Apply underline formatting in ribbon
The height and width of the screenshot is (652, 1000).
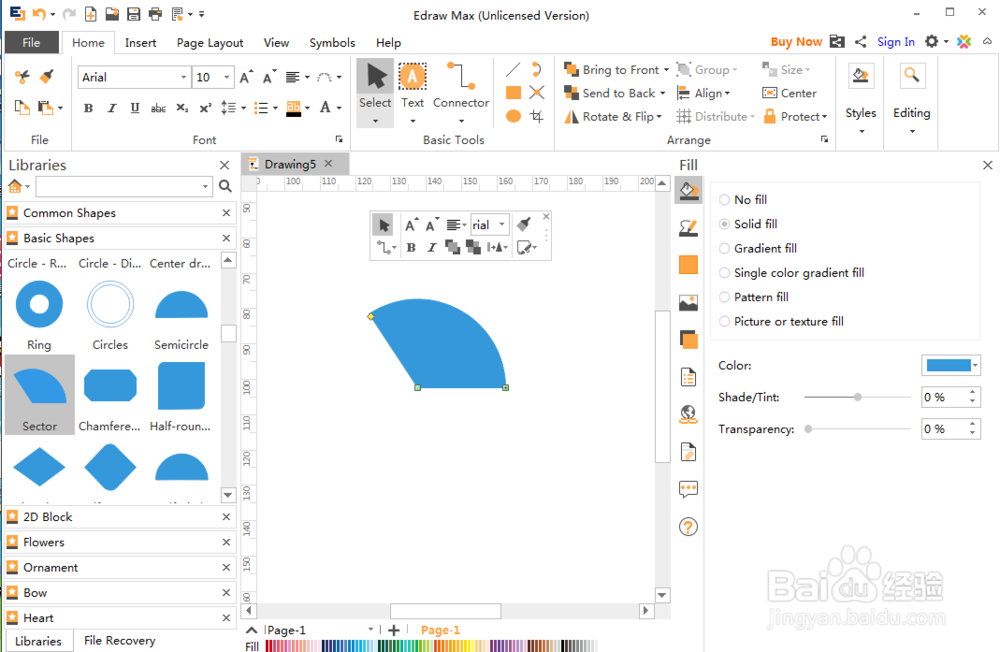(x=135, y=108)
